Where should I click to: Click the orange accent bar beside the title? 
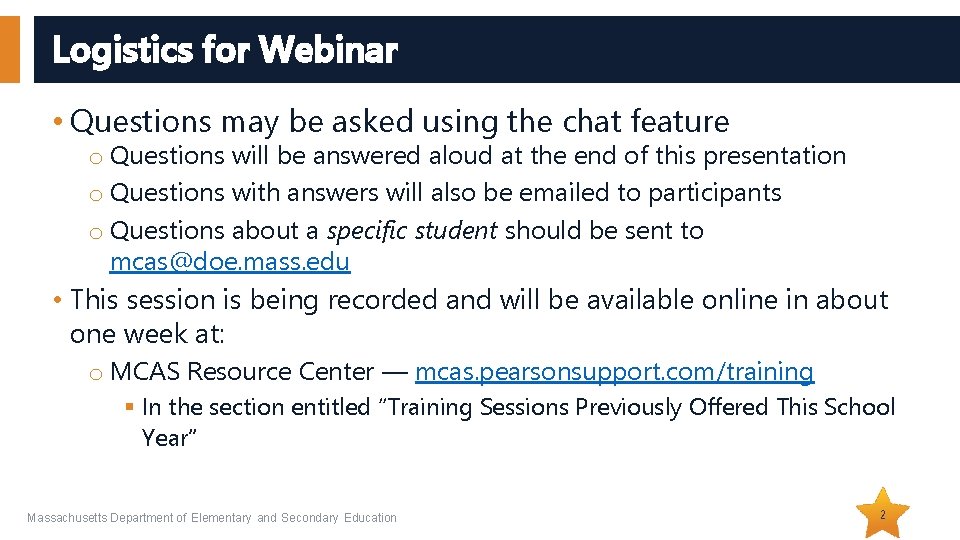click(9, 48)
